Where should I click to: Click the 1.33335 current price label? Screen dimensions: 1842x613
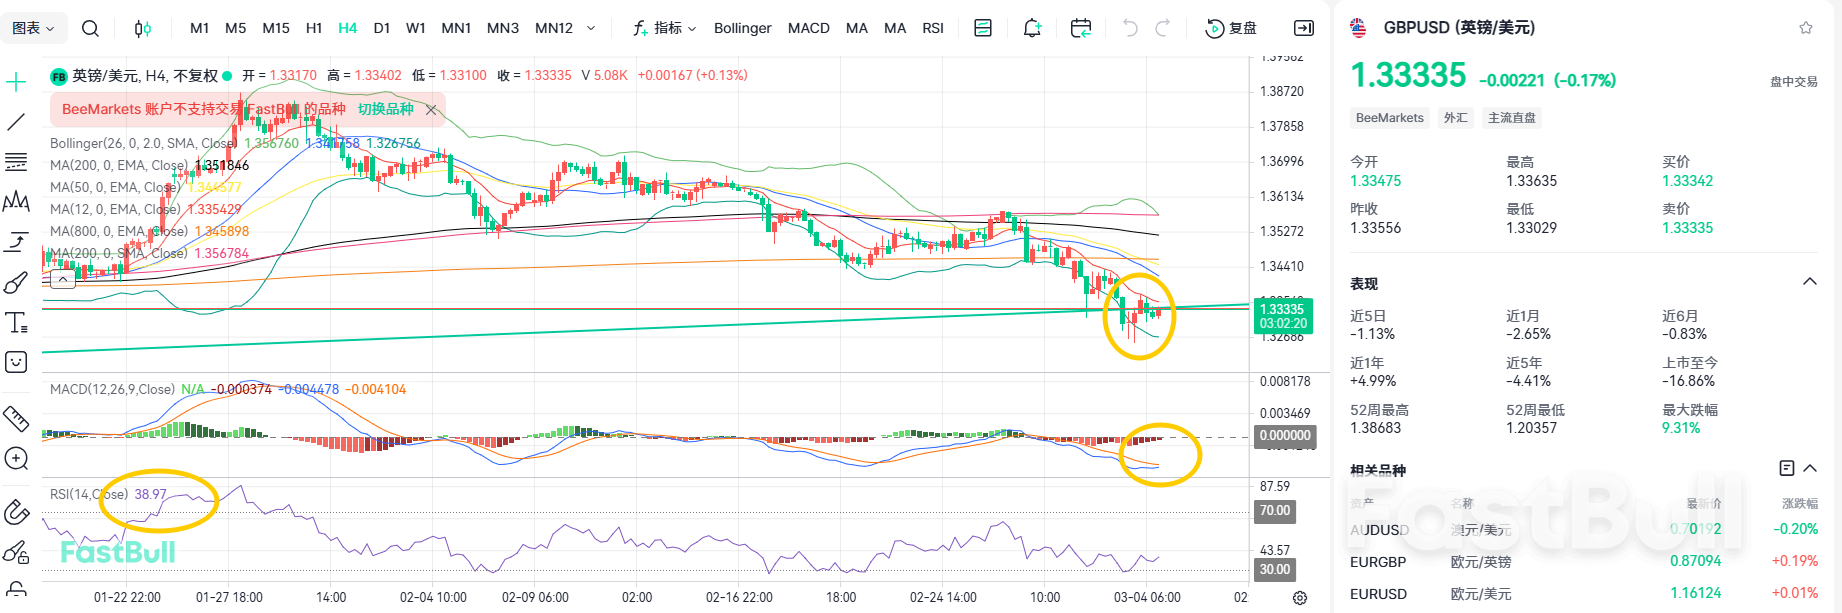1283,316
